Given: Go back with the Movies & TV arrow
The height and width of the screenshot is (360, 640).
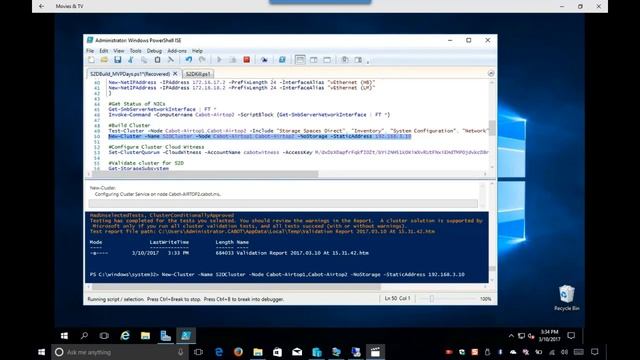Looking at the screenshot, I should [x=41, y=6].
